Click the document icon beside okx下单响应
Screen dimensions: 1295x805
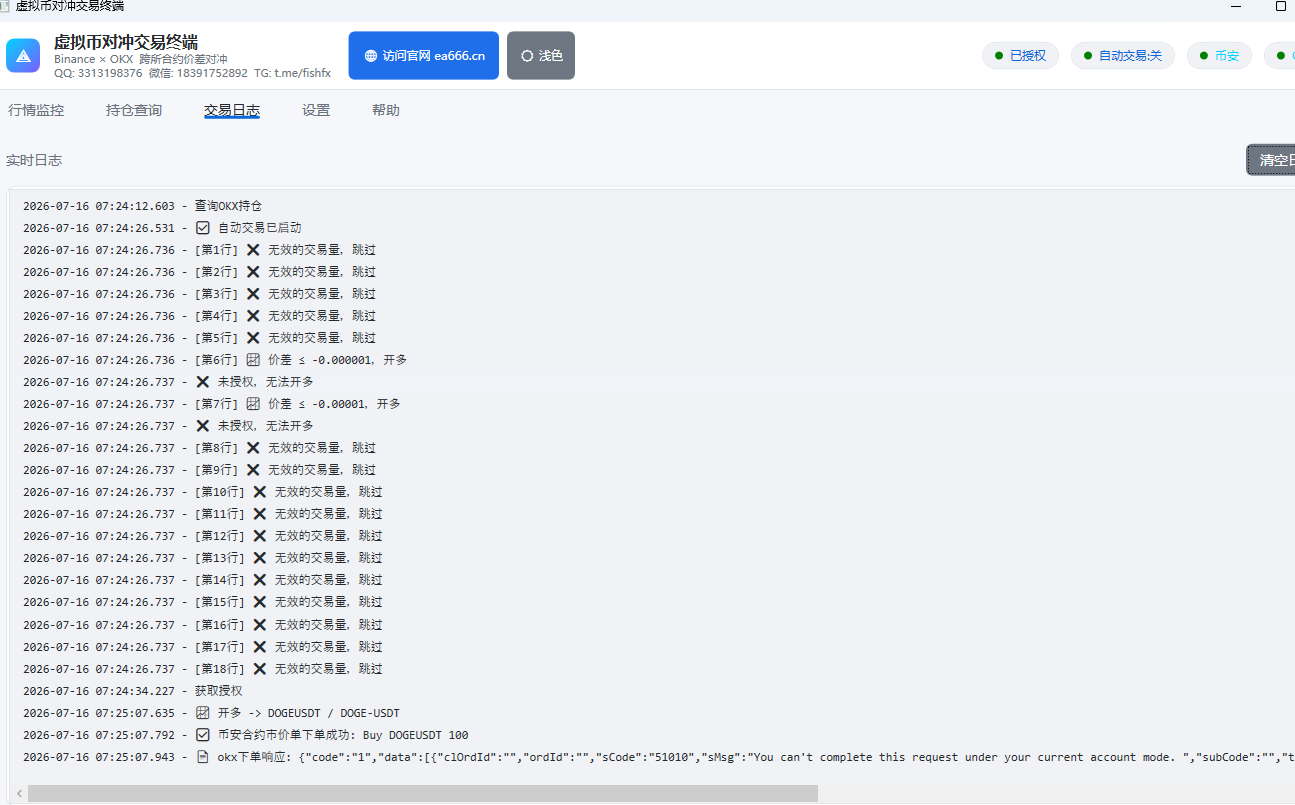[x=203, y=757]
